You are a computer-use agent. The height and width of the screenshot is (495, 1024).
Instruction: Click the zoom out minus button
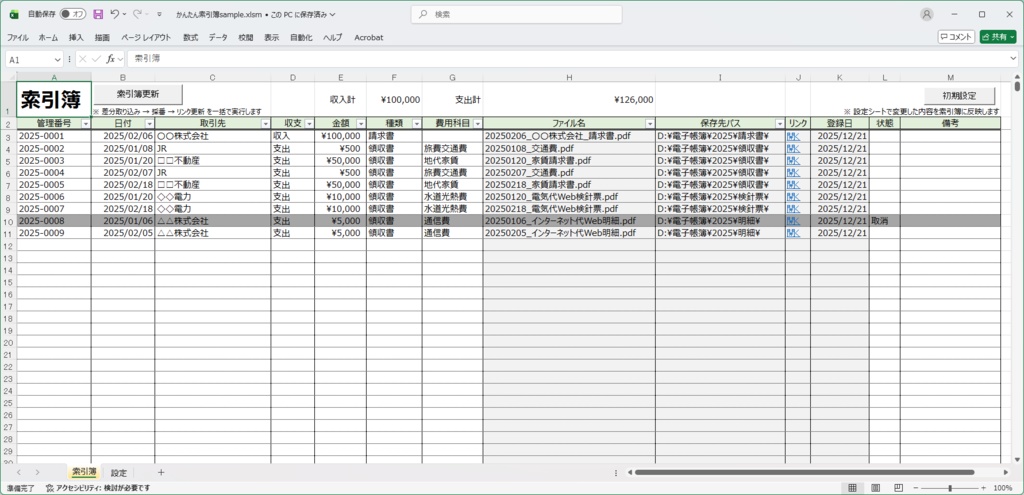(x=916, y=488)
